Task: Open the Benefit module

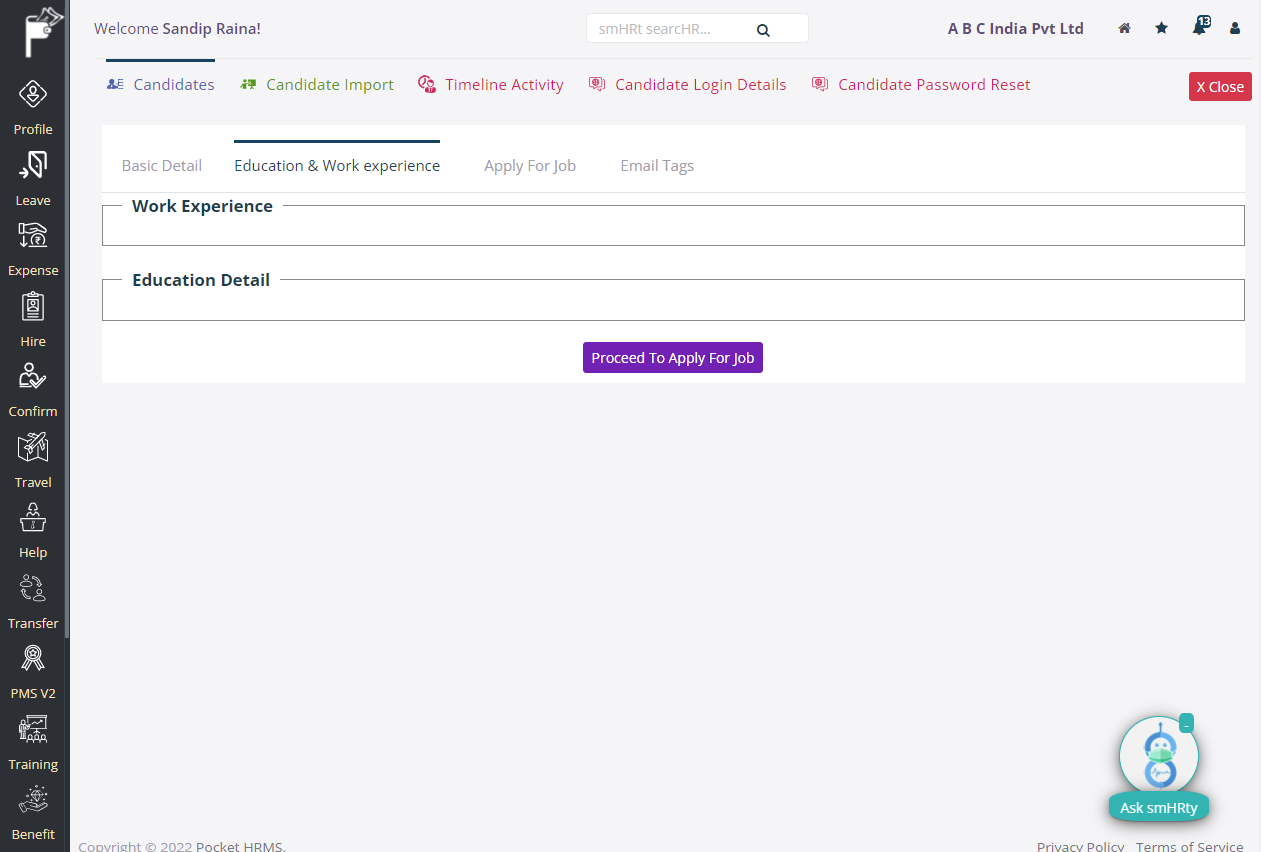Action: [x=33, y=810]
